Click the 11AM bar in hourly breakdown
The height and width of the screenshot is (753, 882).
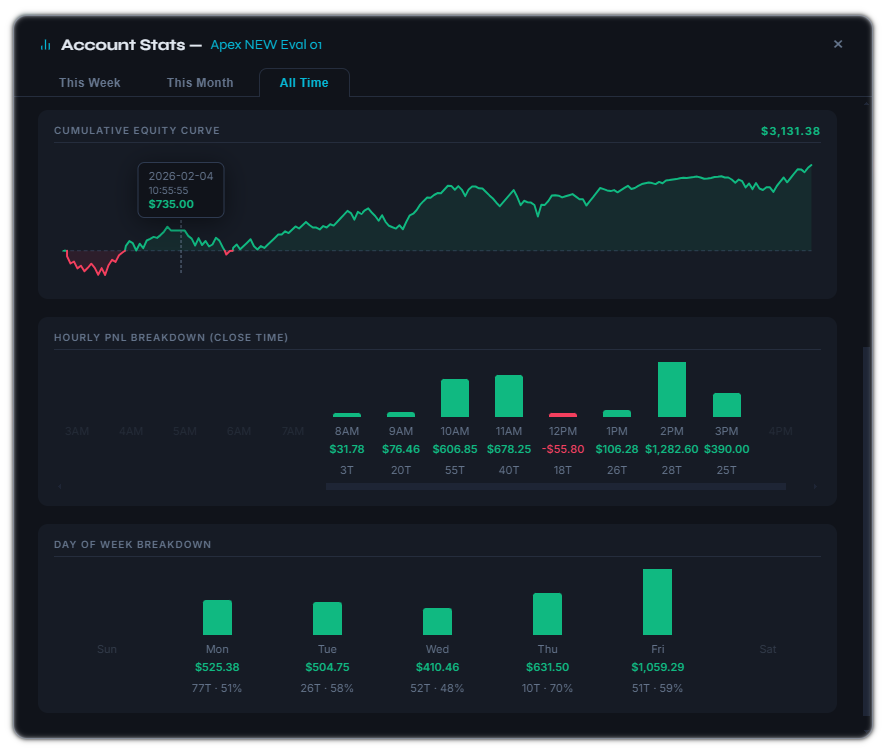[x=508, y=396]
